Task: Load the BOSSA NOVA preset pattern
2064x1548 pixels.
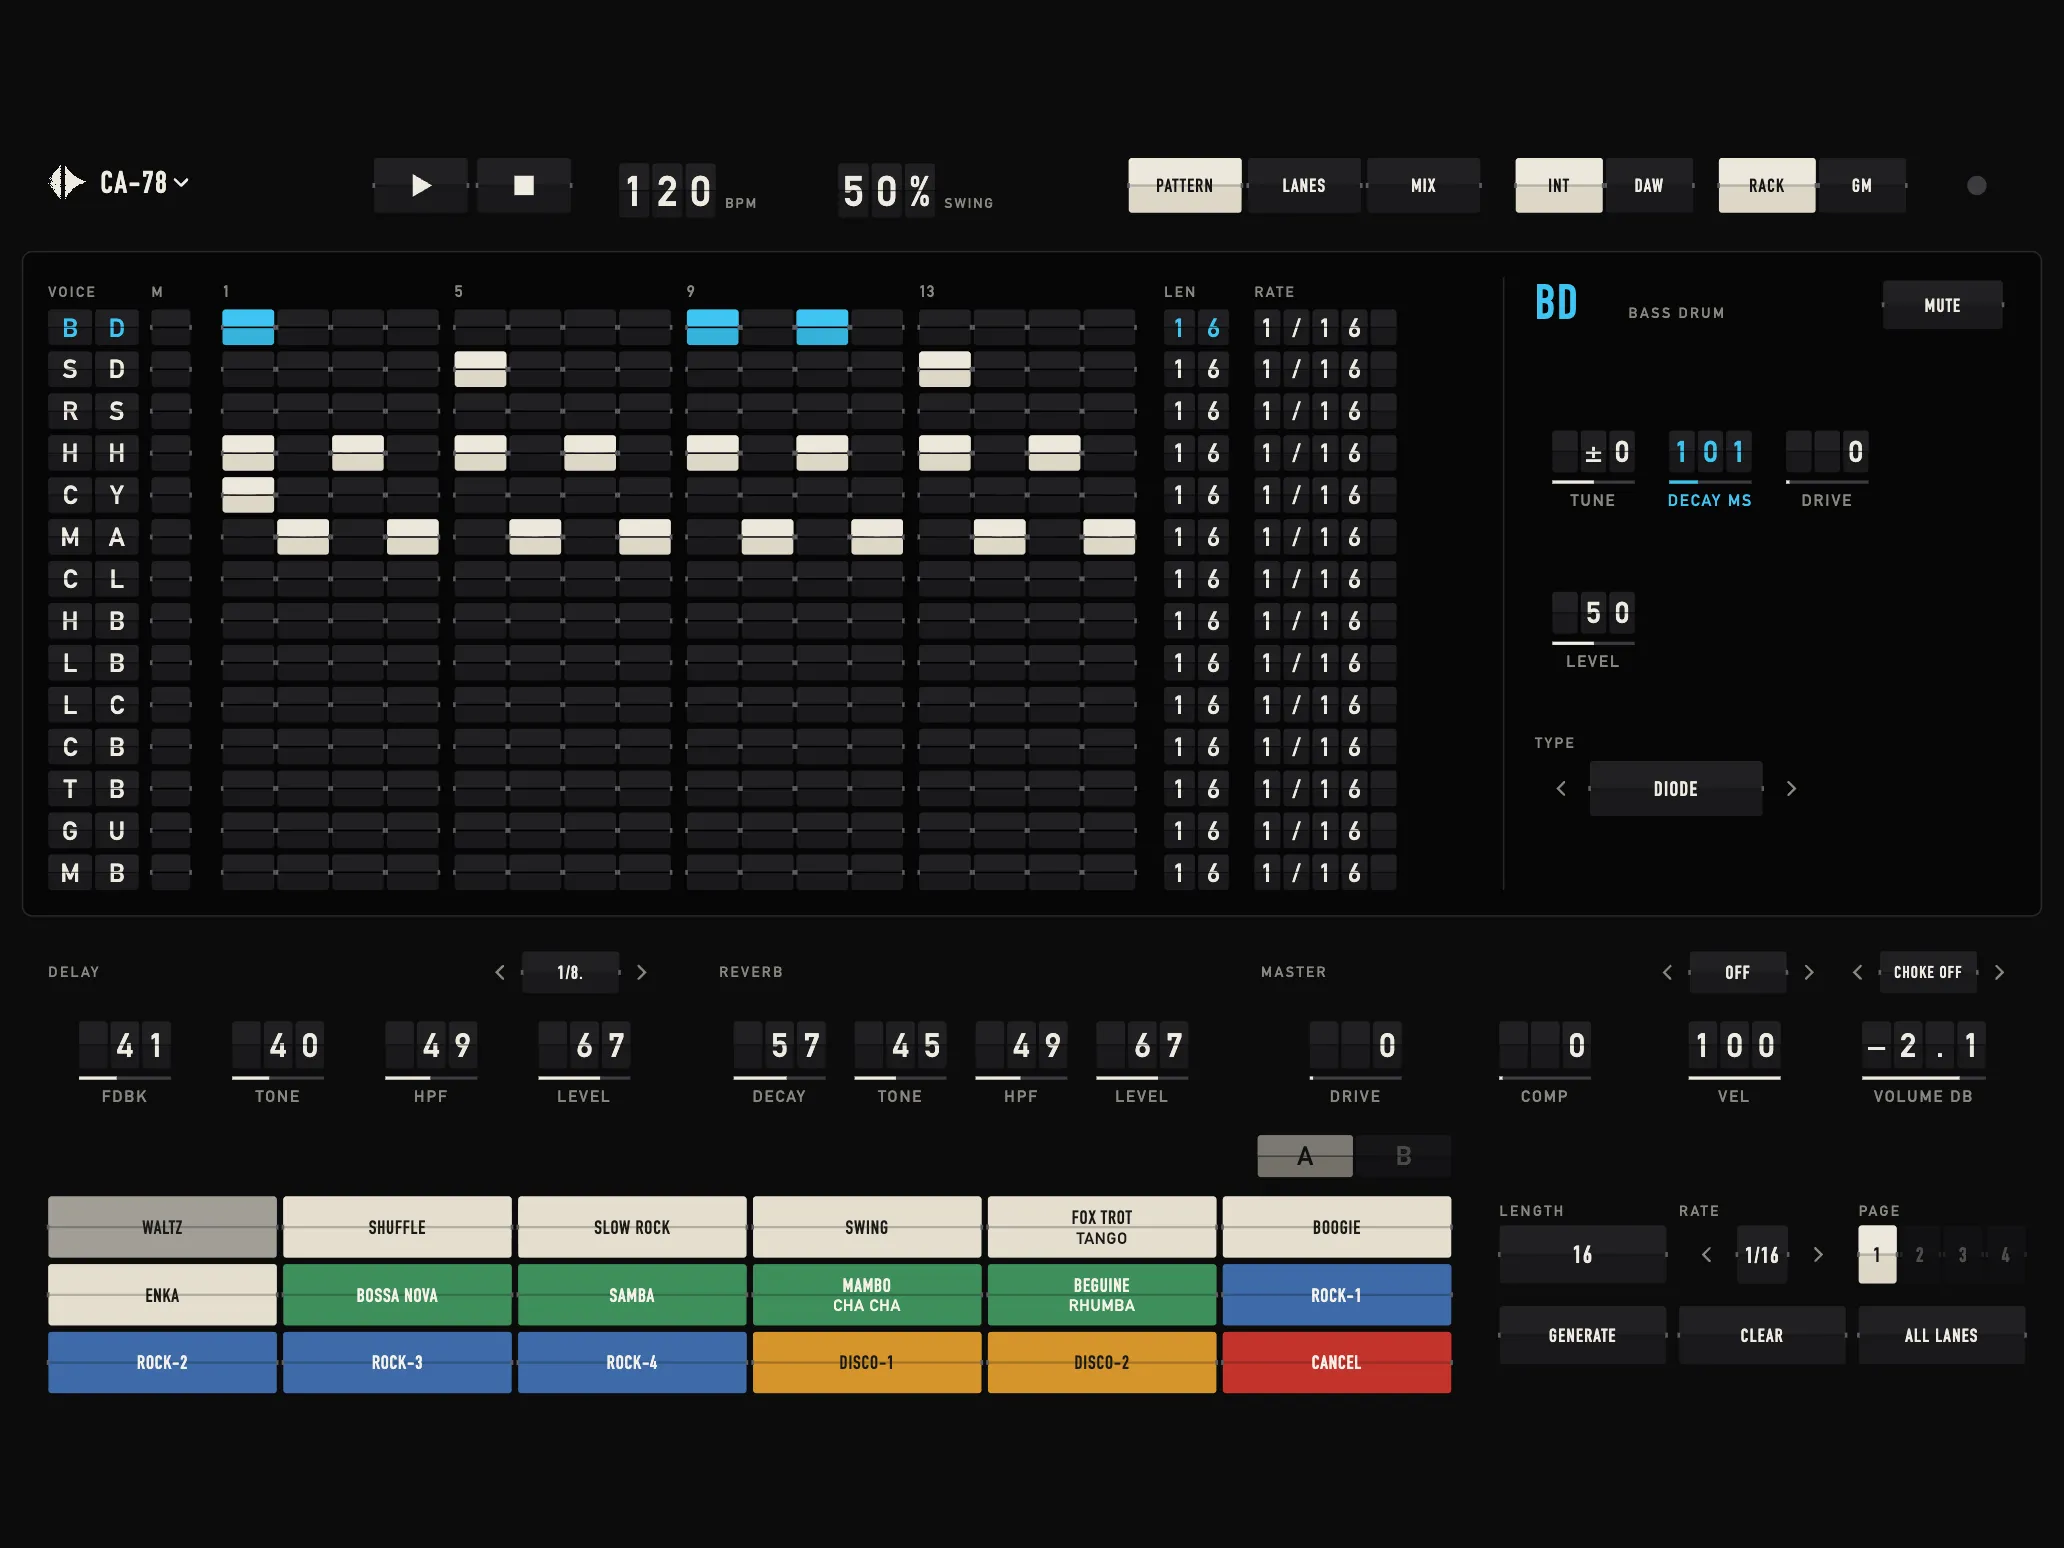Action: pyautogui.click(x=397, y=1295)
